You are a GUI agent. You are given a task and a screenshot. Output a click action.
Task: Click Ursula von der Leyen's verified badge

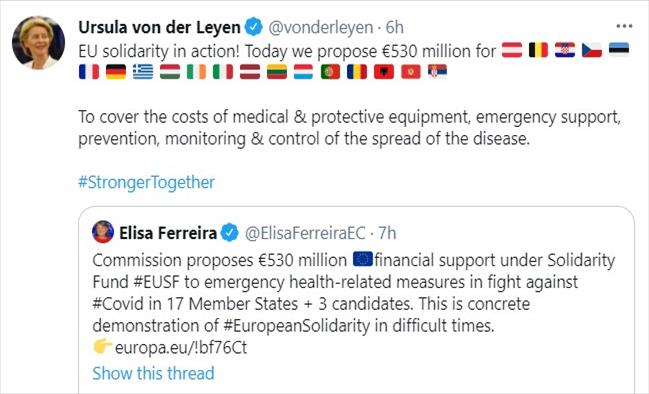point(254,27)
